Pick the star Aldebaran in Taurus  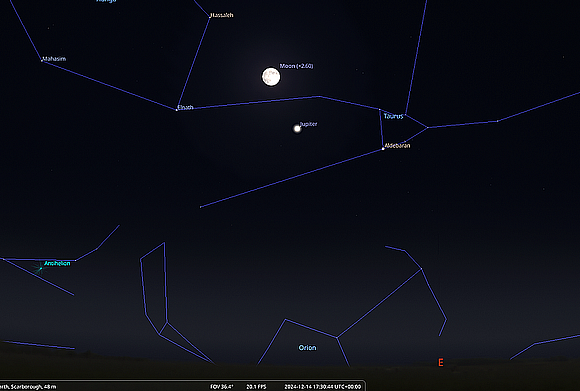[x=383, y=149]
